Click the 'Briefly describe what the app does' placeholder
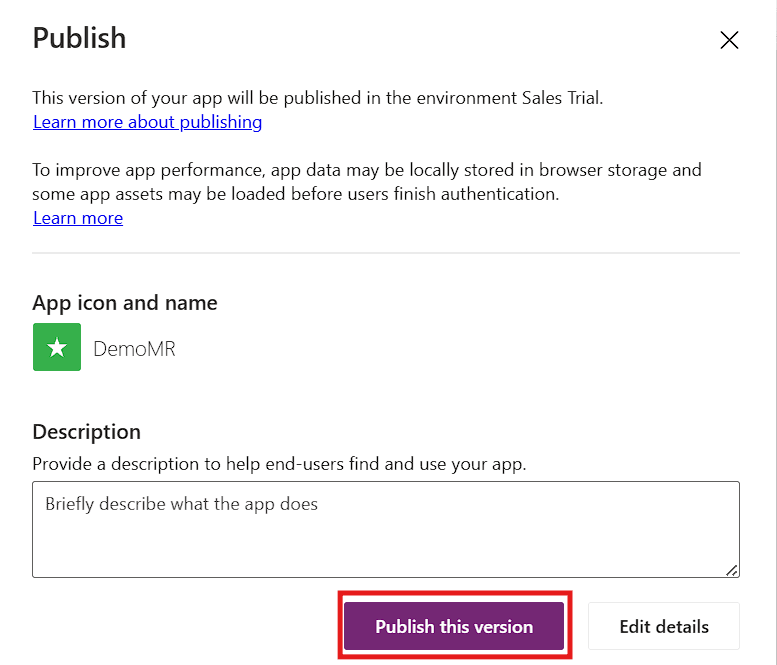This screenshot has height=665, width=777. coord(181,504)
